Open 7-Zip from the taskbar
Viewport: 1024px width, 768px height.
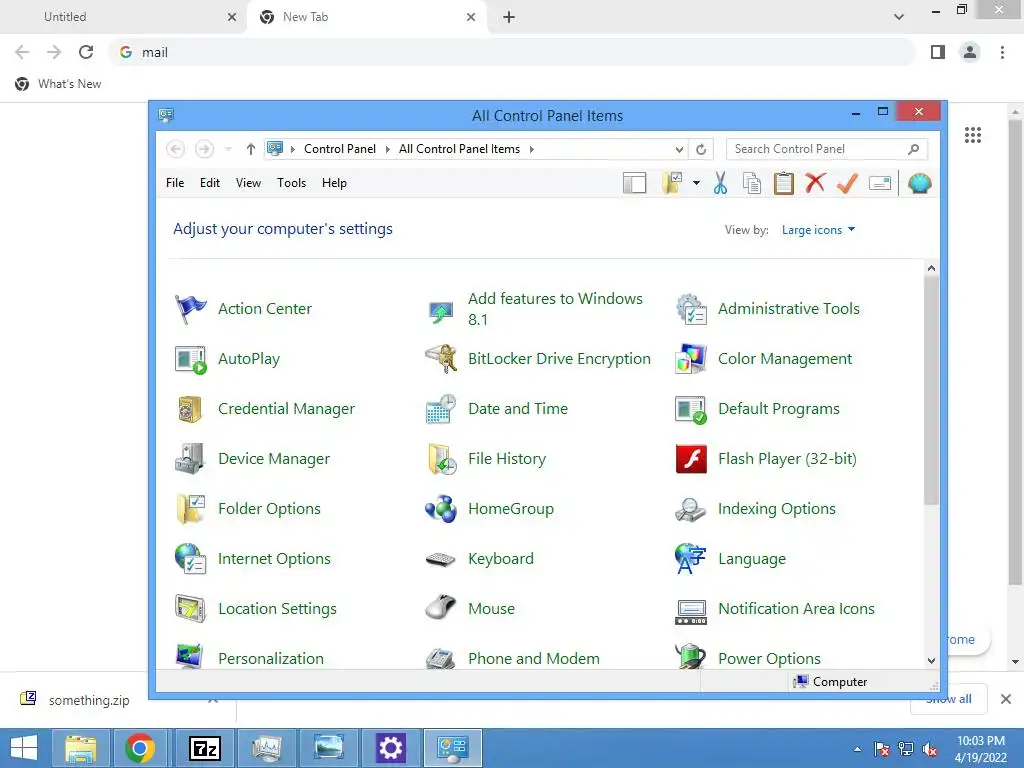[x=204, y=748]
